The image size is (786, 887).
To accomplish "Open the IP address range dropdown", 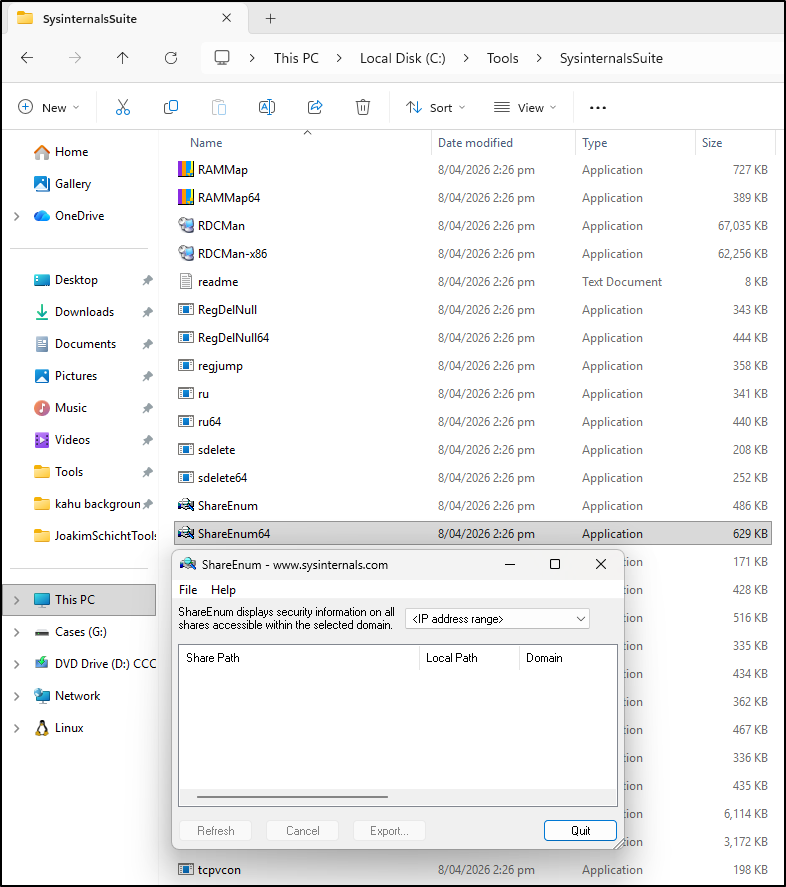I will 497,619.
